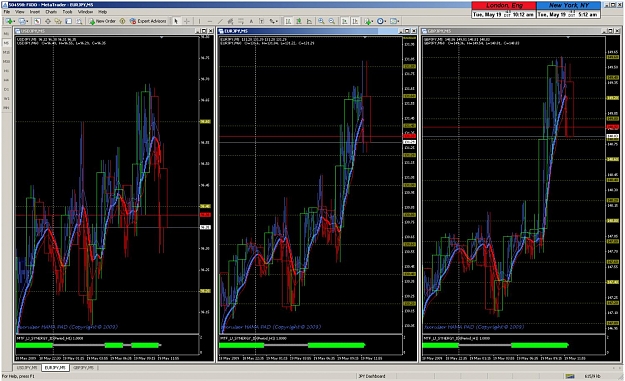Switch timeframe to MN monthly
The image size is (625, 381).
point(6,108)
